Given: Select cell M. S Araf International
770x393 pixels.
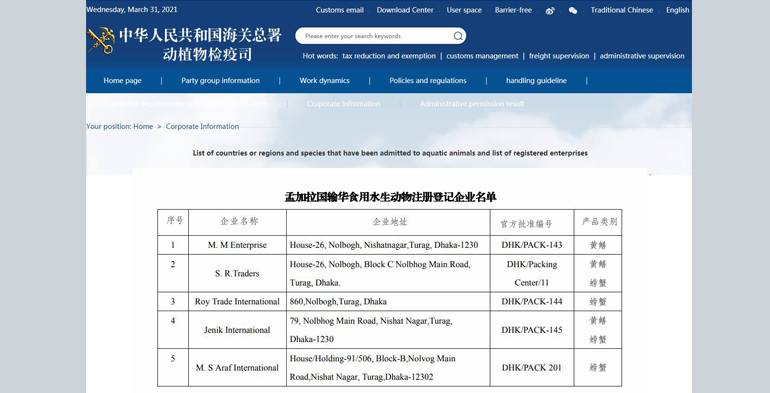Looking at the screenshot, I should coord(237,367).
